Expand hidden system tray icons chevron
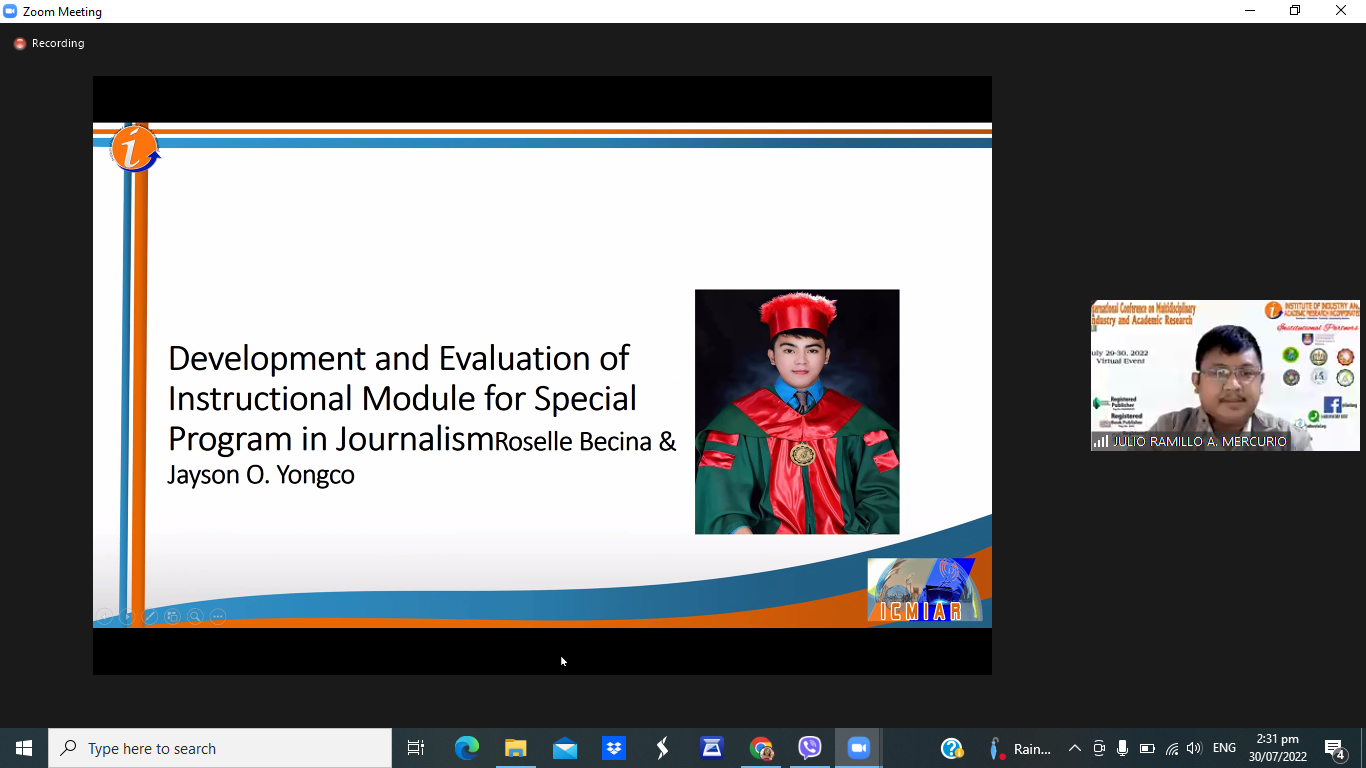This screenshot has height=768, width=1366. [1075, 748]
